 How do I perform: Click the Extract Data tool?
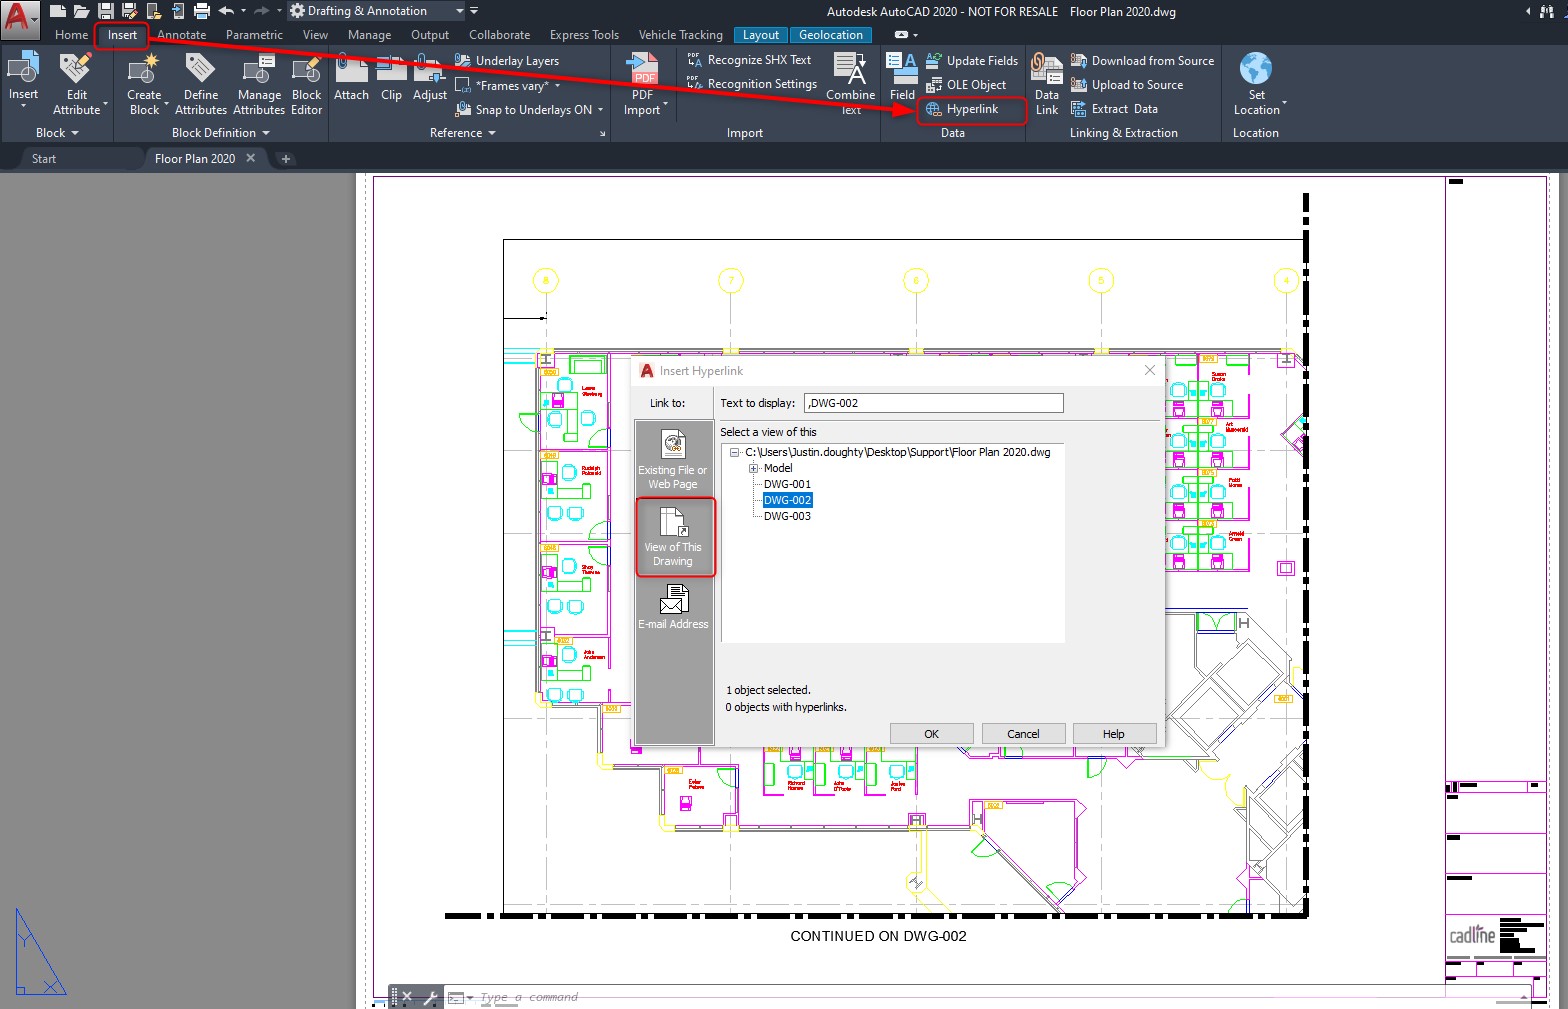(1114, 109)
